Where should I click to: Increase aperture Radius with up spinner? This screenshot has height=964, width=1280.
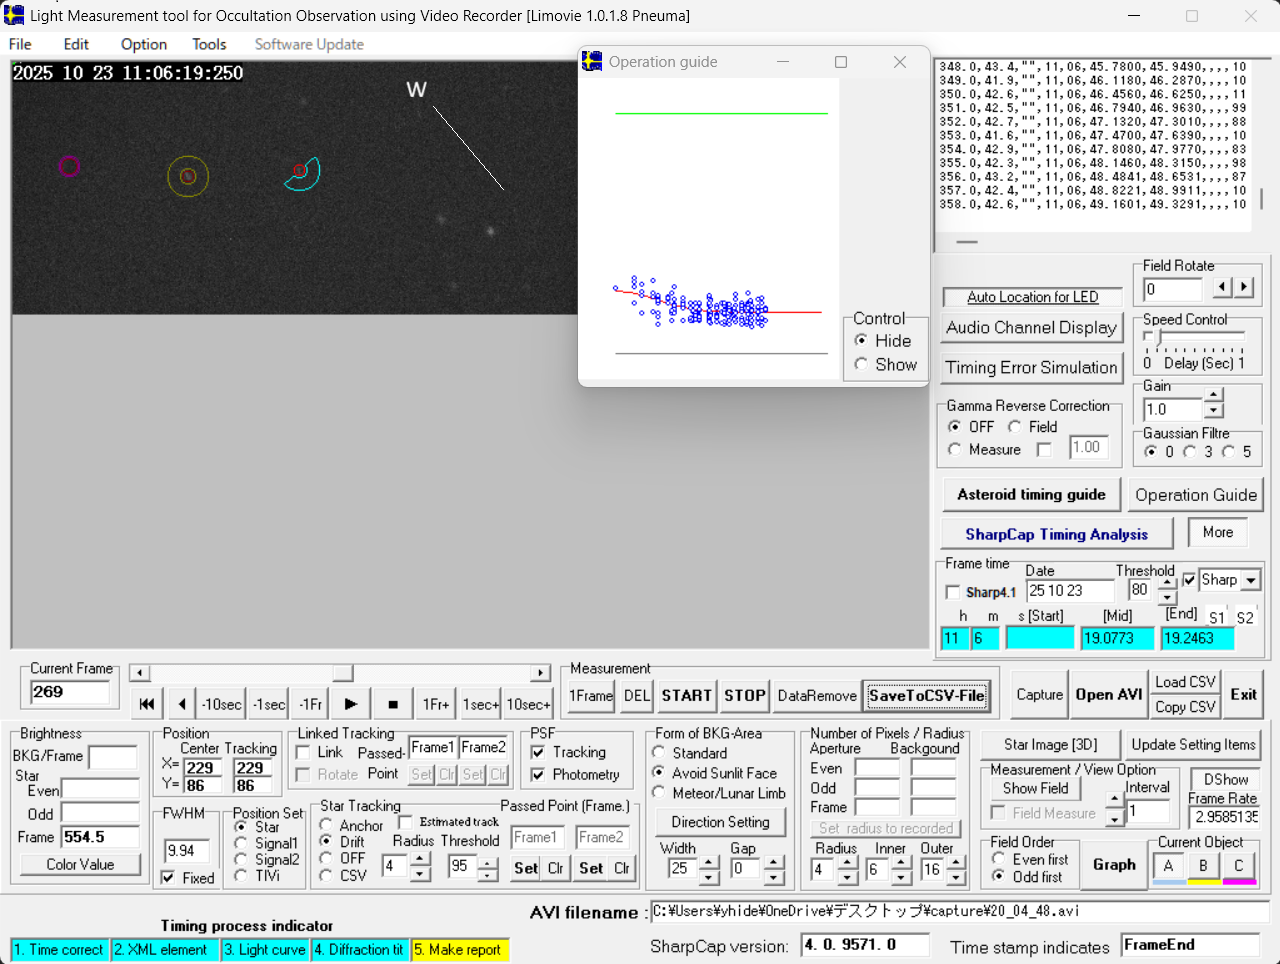[847, 864]
